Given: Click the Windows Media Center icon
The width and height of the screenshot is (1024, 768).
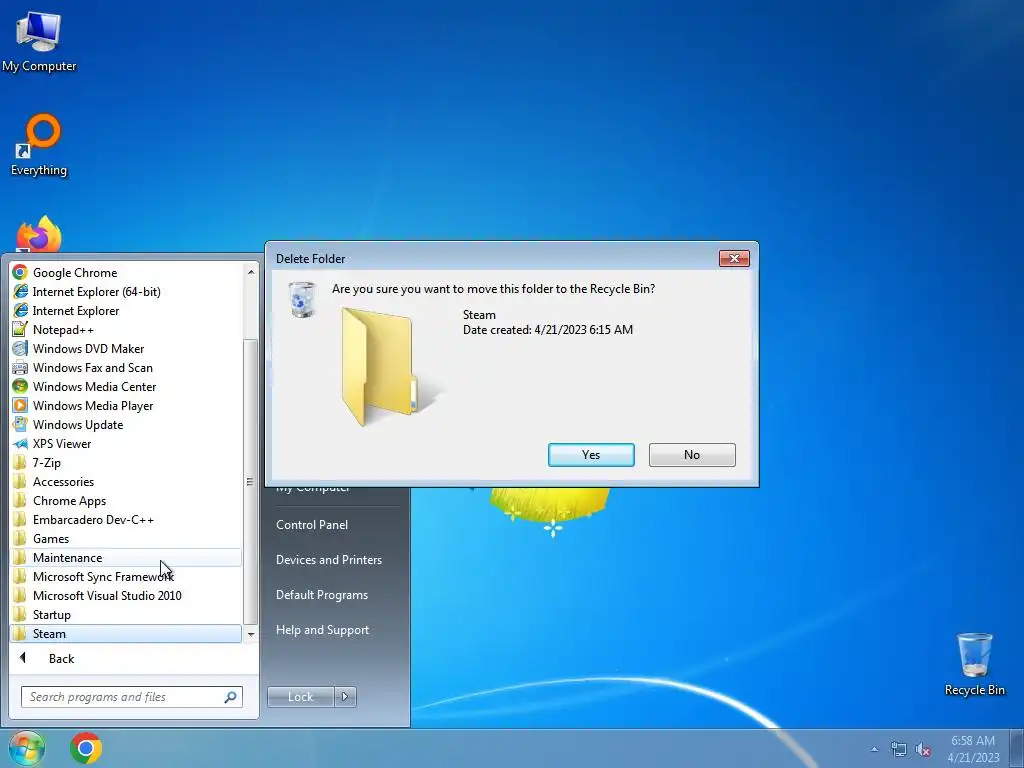Looking at the screenshot, I should pyautogui.click(x=20, y=386).
